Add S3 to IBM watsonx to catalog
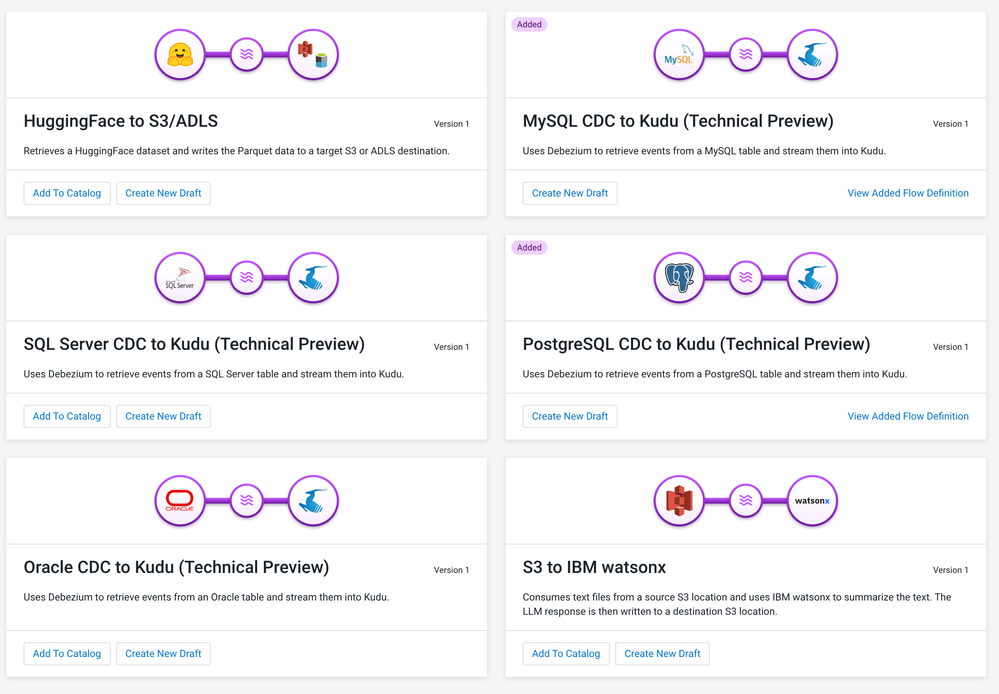 click(566, 654)
